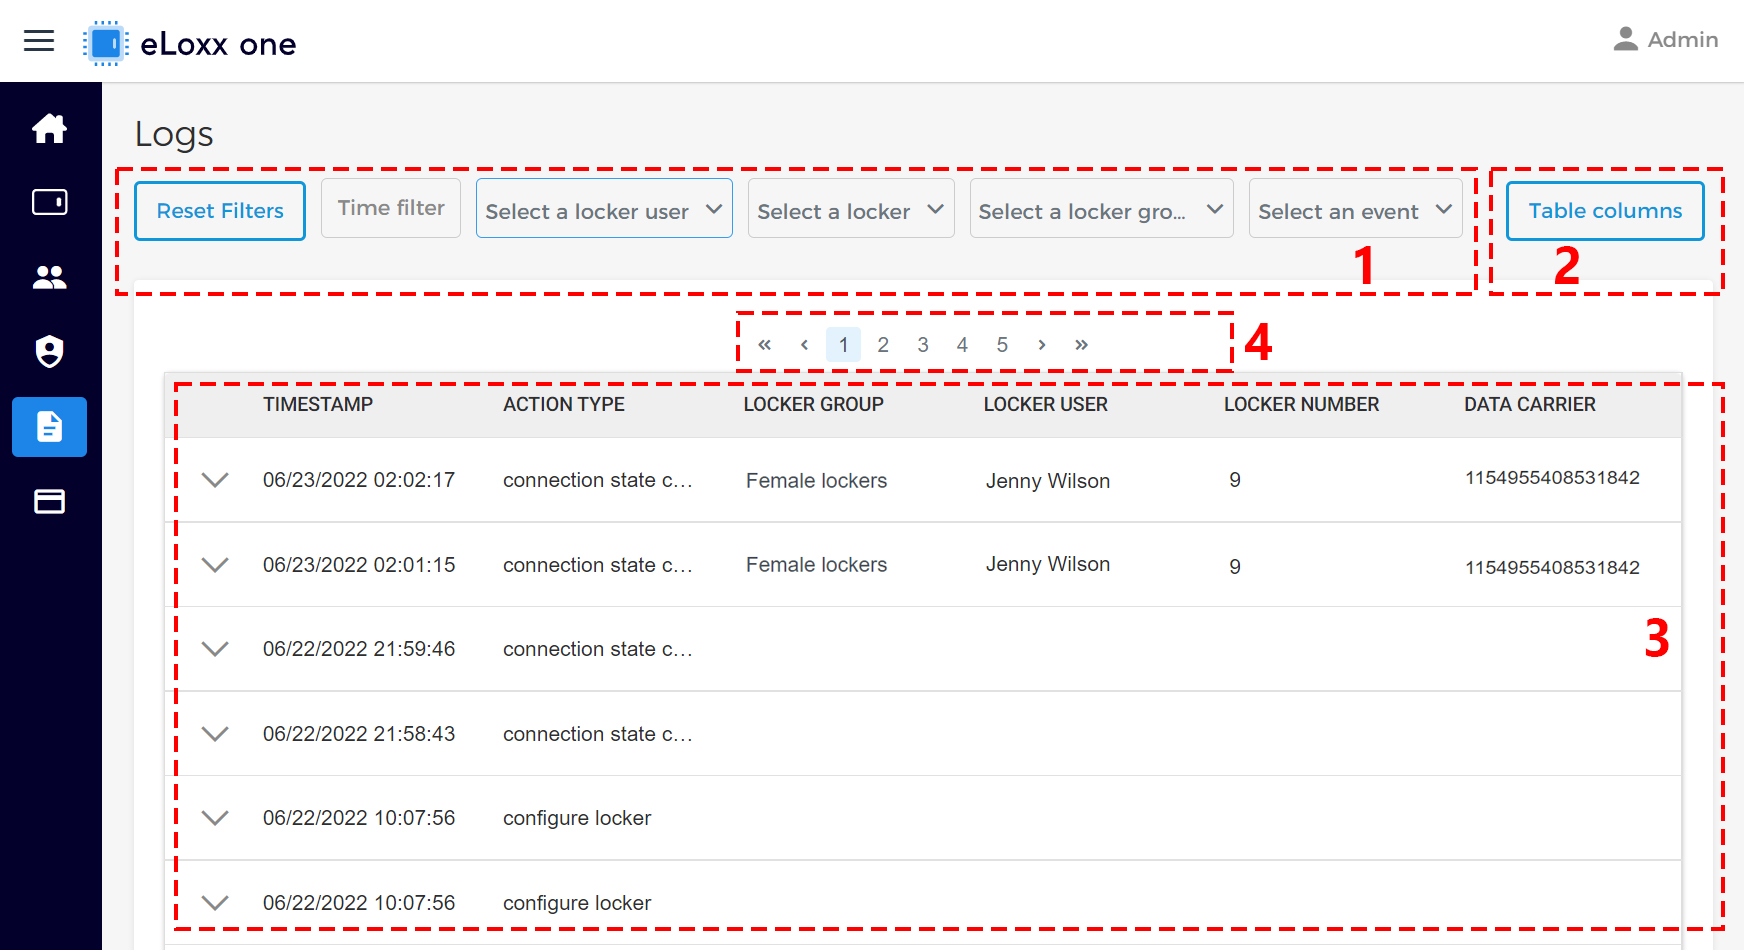1744x950 pixels.
Task: Expand log row 06/23/2022 02:02:17
Action: pos(215,480)
